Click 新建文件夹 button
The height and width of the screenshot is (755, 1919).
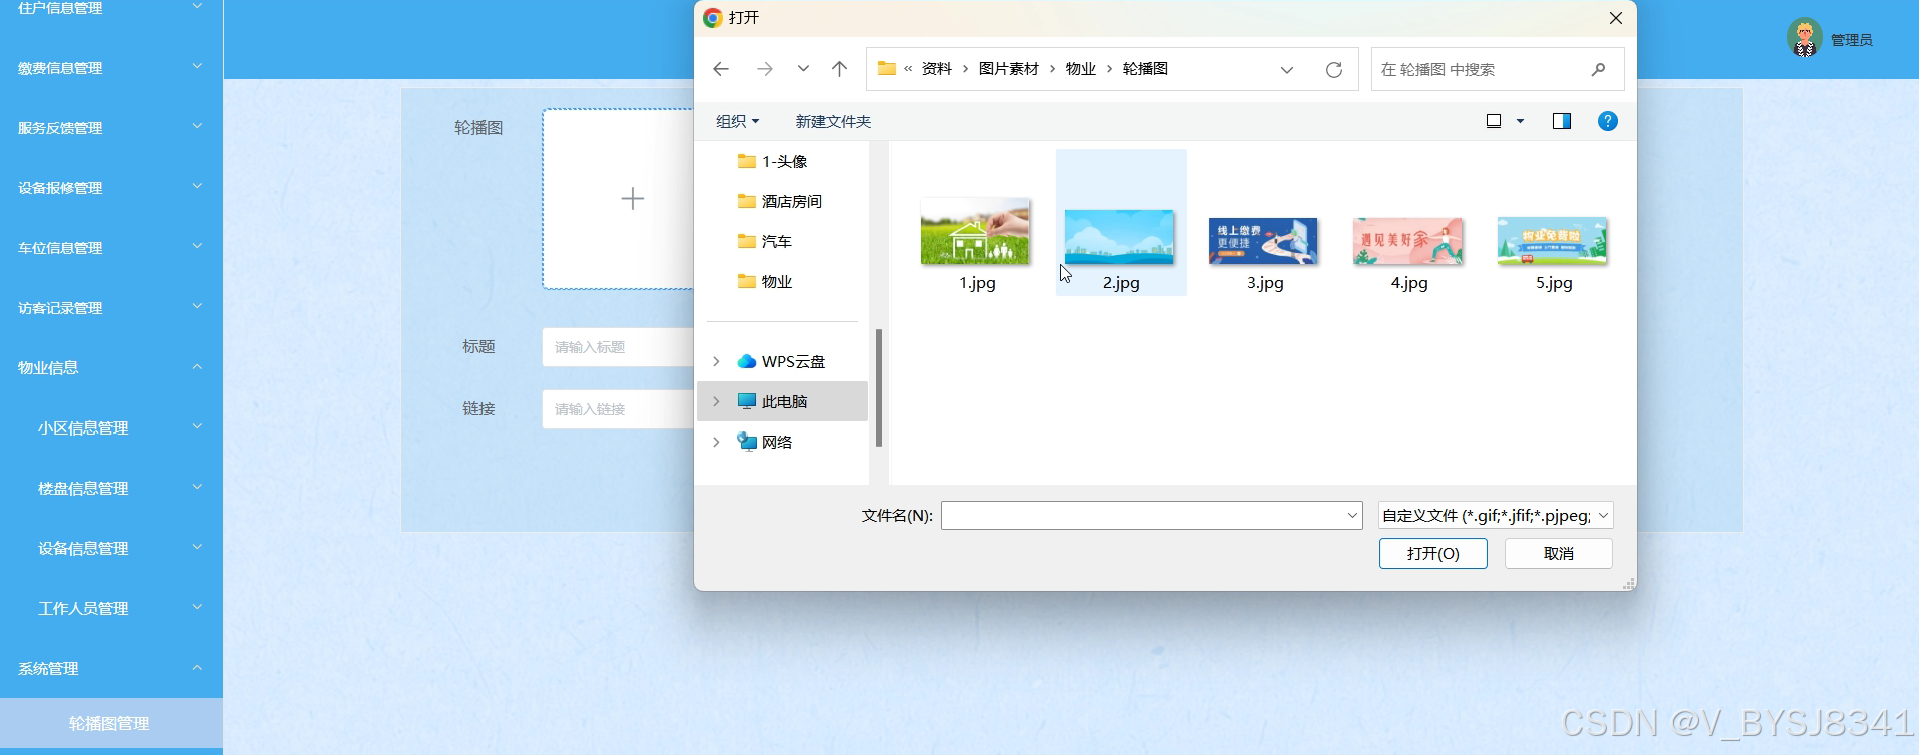pyautogui.click(x=833, y=121)
